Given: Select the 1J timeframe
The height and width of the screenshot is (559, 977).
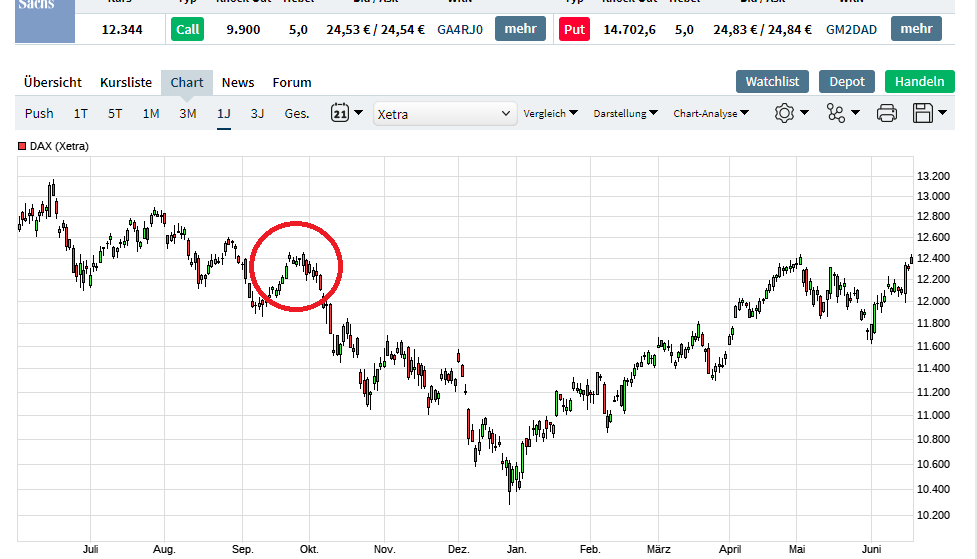Looking at the screenshot, I should [x=224, y=113].
